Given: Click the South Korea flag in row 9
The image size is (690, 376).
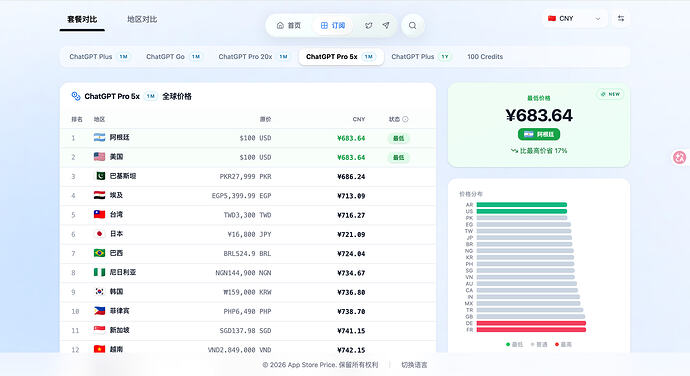Looking at the screenshot, I should [99, 291].
